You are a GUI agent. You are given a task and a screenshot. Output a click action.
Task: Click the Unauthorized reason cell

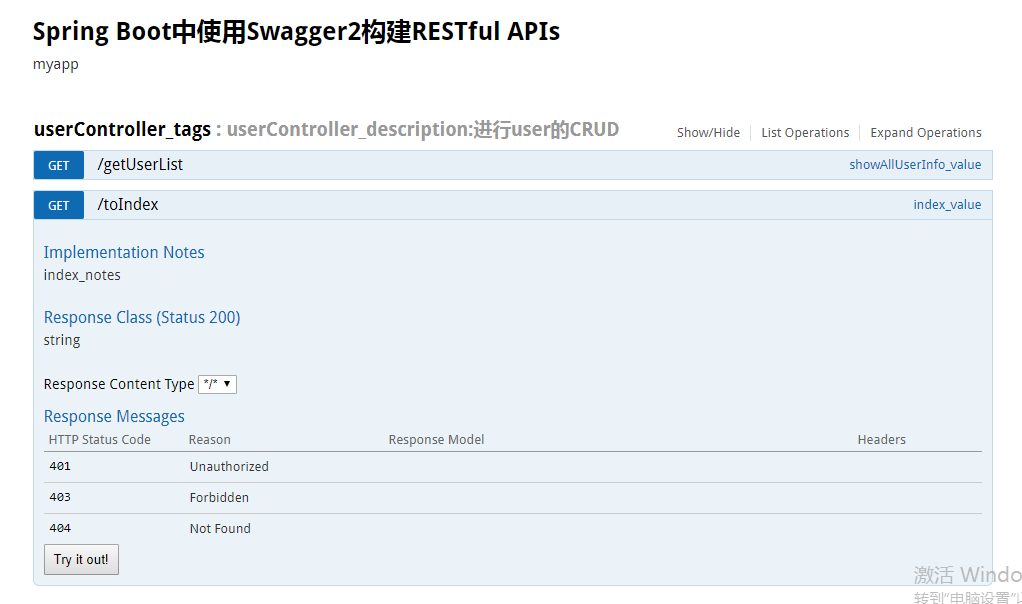(x=229, y=467)
